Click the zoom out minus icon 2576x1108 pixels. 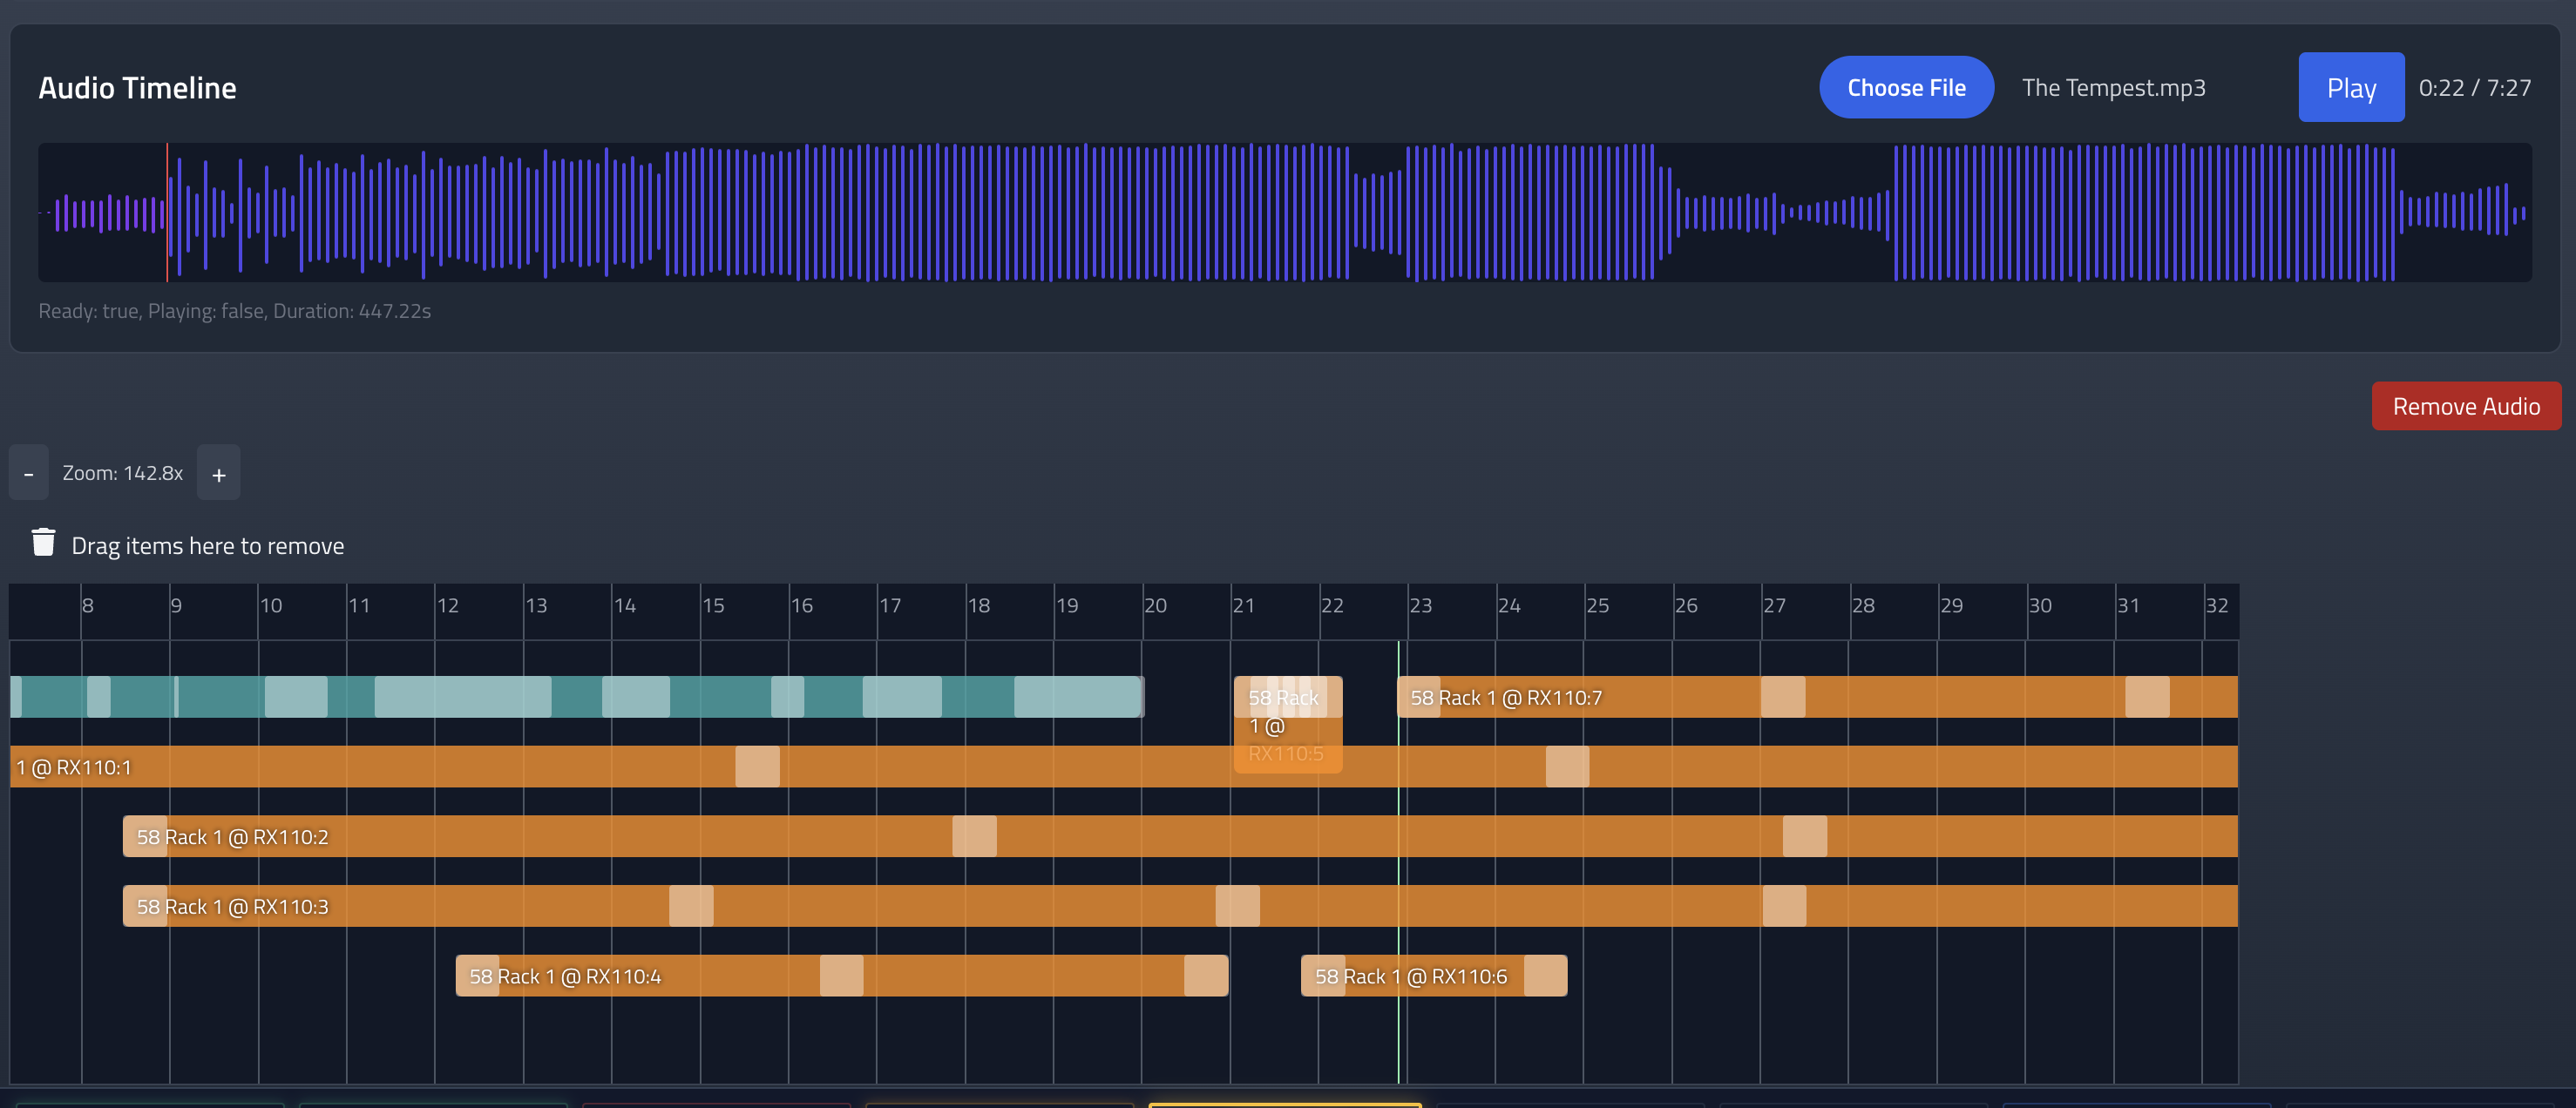pos(28,472)
